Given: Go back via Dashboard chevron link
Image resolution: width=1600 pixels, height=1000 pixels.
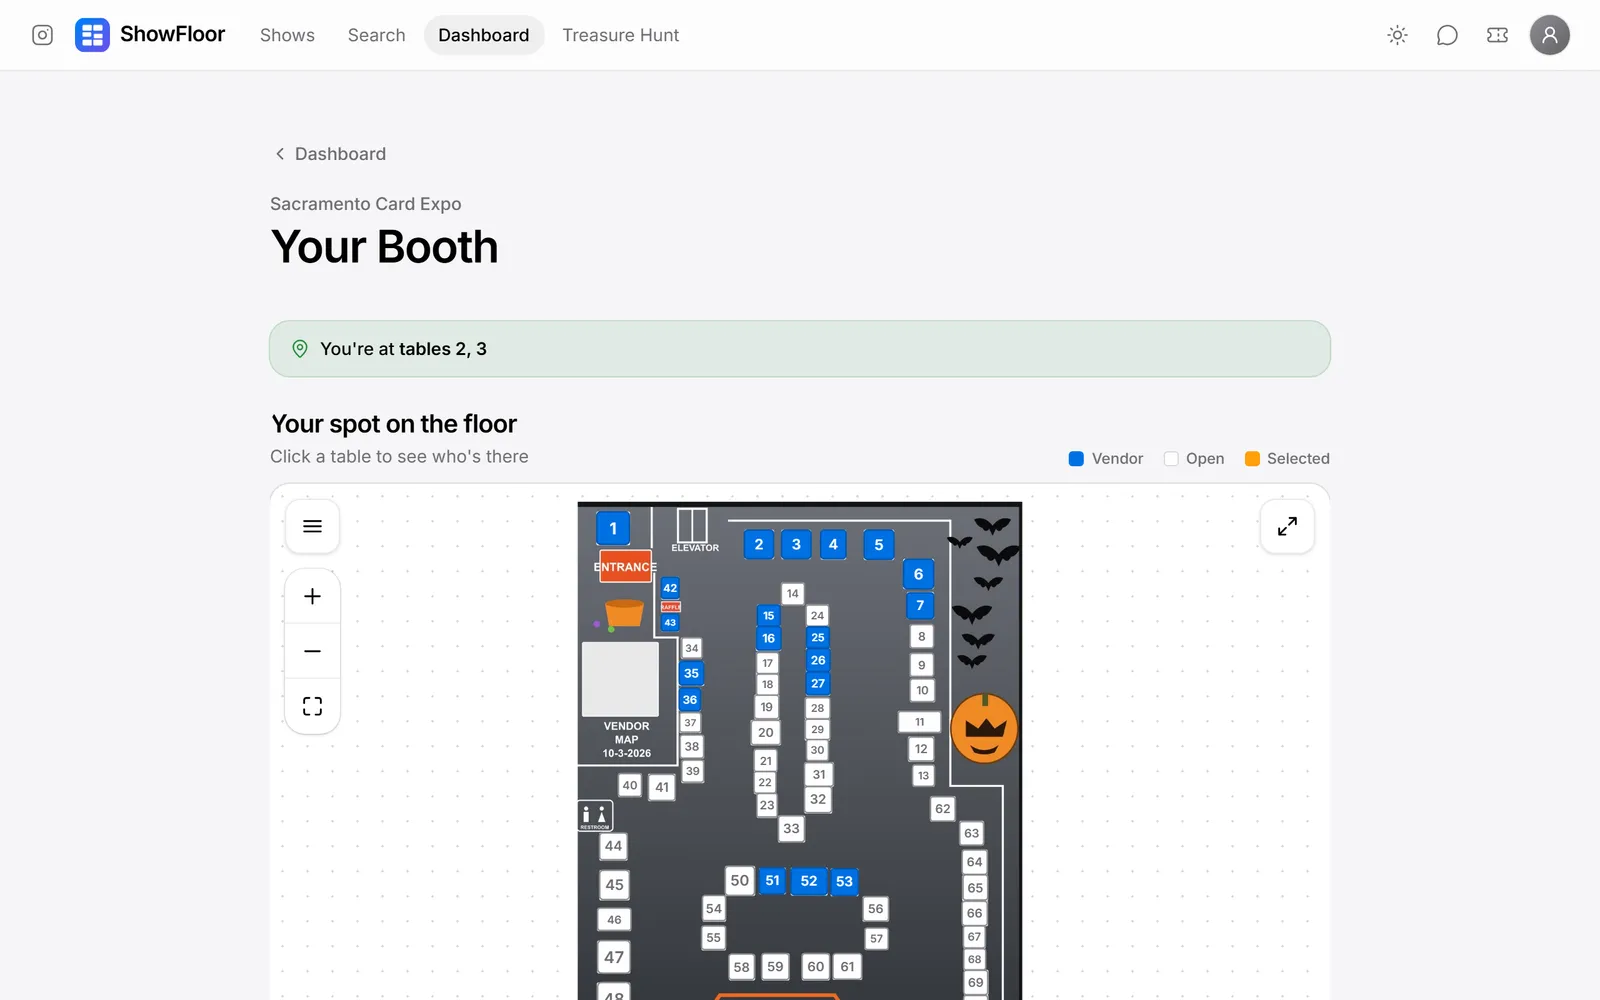Looking at the screenshot, I should click(x=330, y=154).
